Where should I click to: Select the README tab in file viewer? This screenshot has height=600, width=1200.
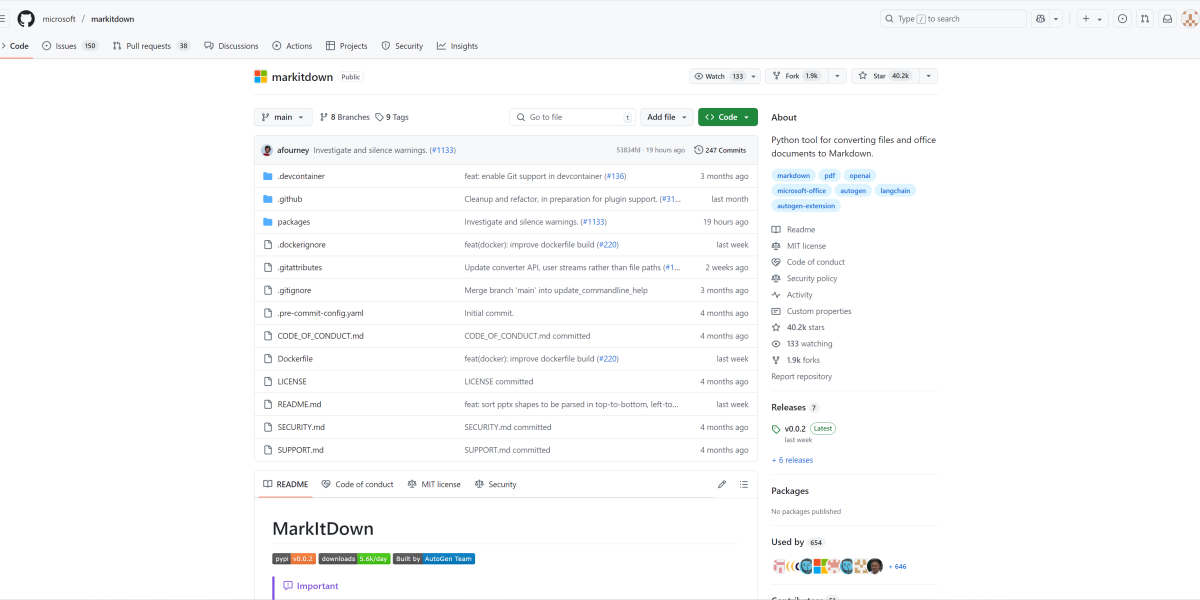coord(285,484)
